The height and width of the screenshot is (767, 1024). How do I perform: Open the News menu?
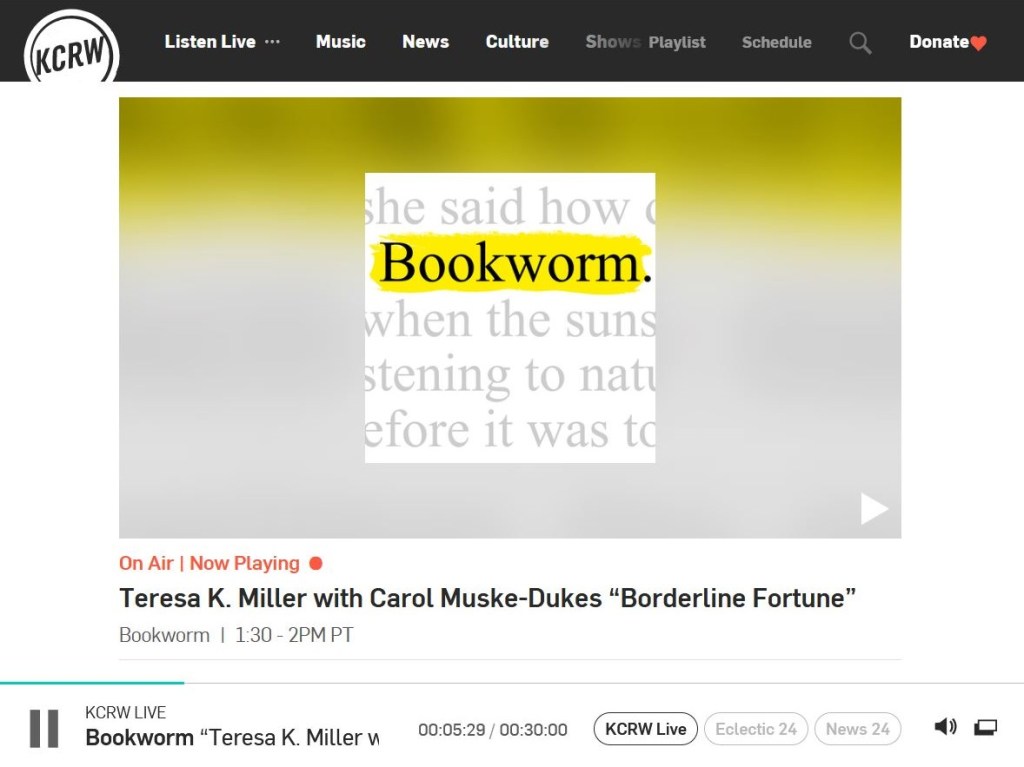tap(425, 42)
